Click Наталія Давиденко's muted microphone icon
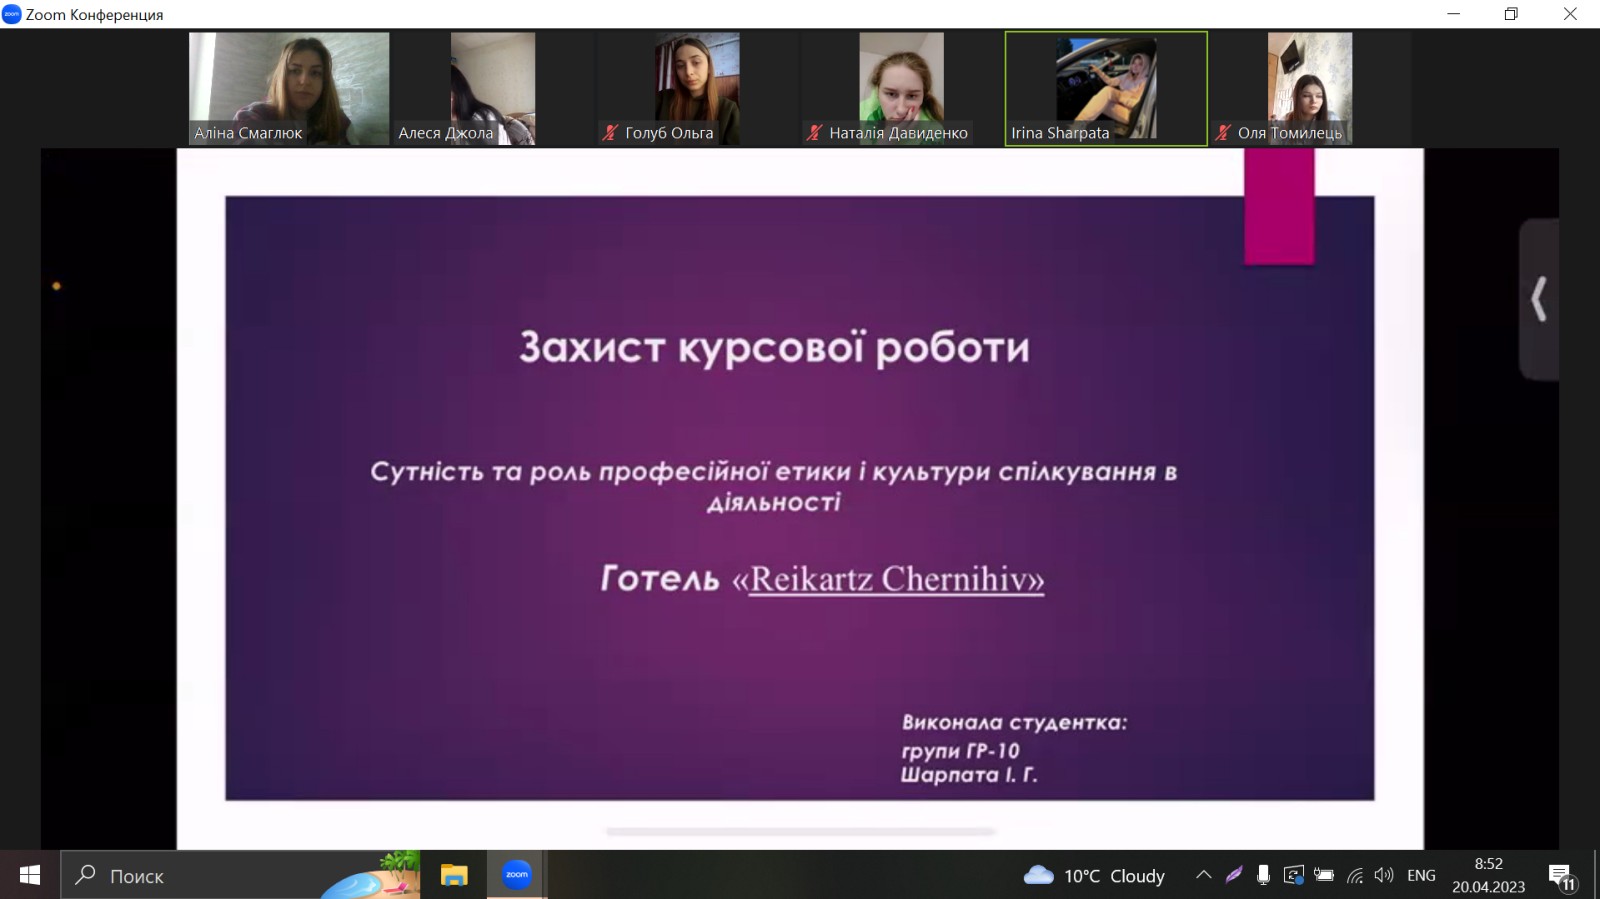1600x899 pixels. point(814,133)
